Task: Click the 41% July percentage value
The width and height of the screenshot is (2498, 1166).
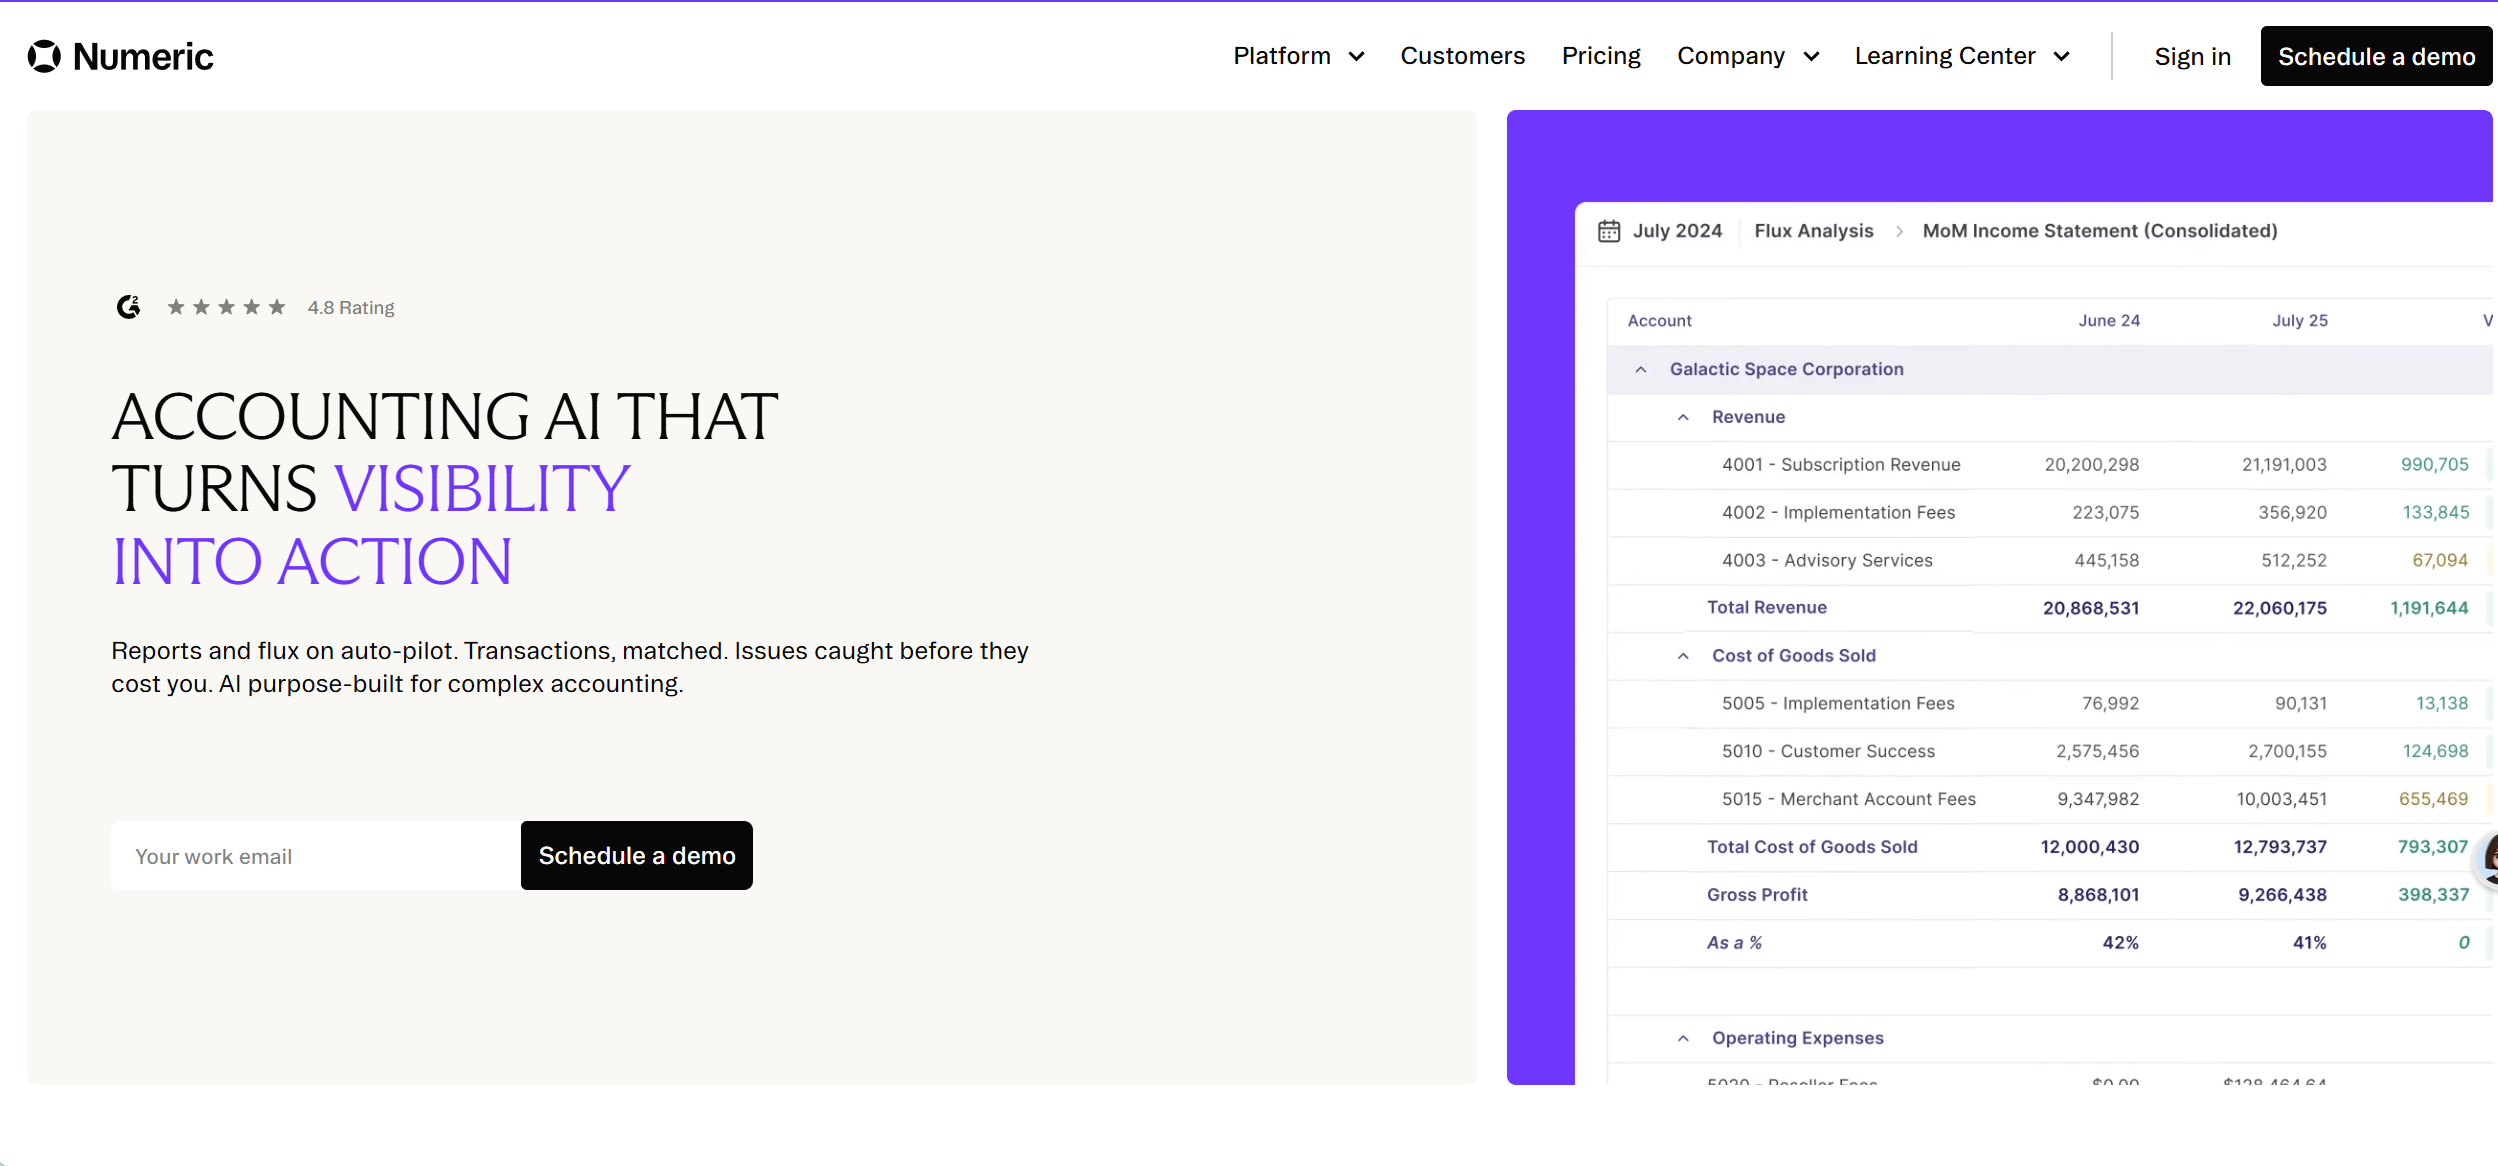Action: click(2310, 943)
